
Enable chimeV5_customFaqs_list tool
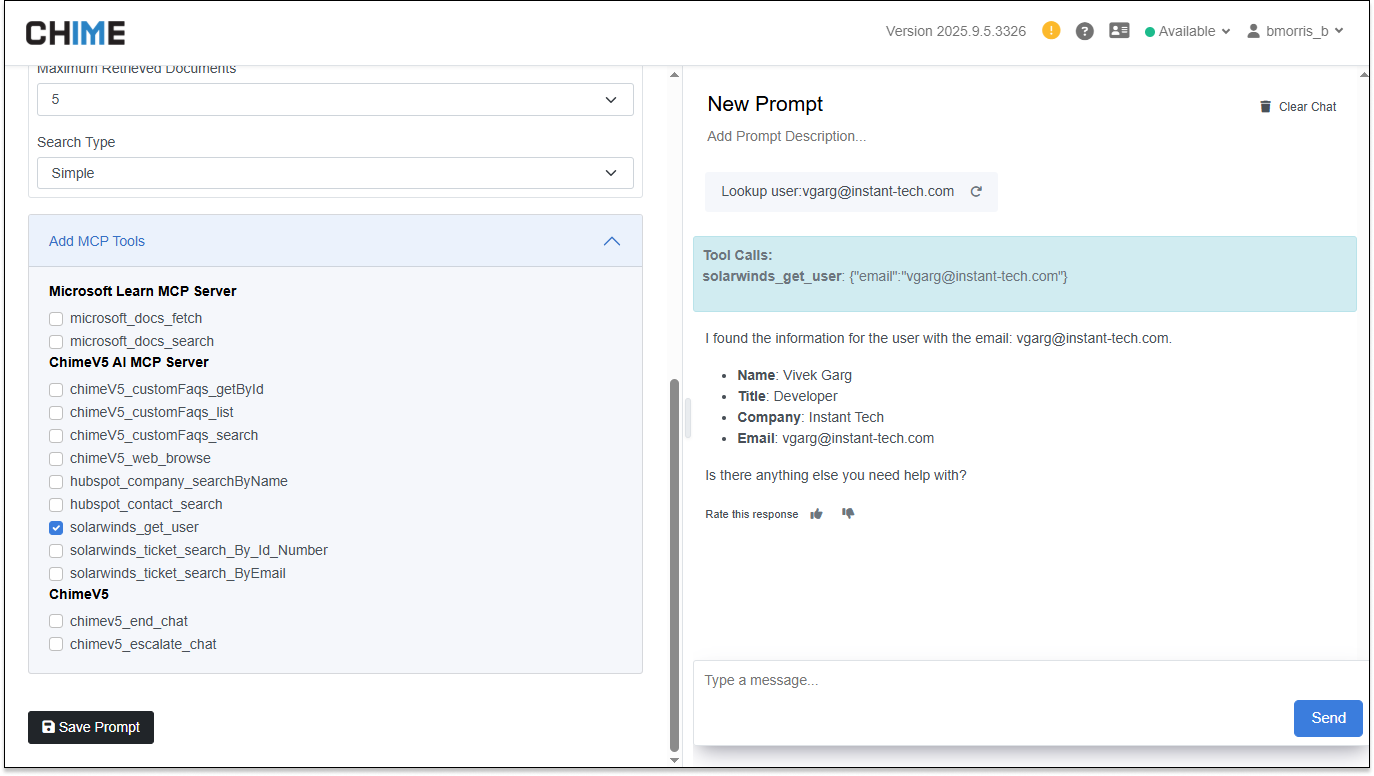click(x=56, y=412)
